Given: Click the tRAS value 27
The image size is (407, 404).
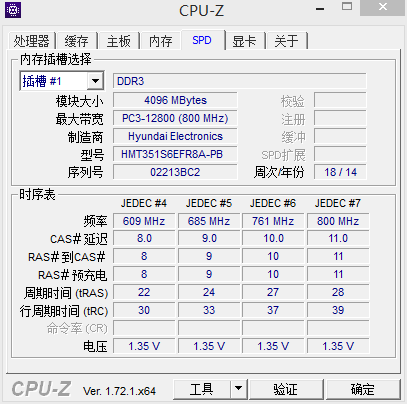Looking at the screenshot, I should coord(273,292).
